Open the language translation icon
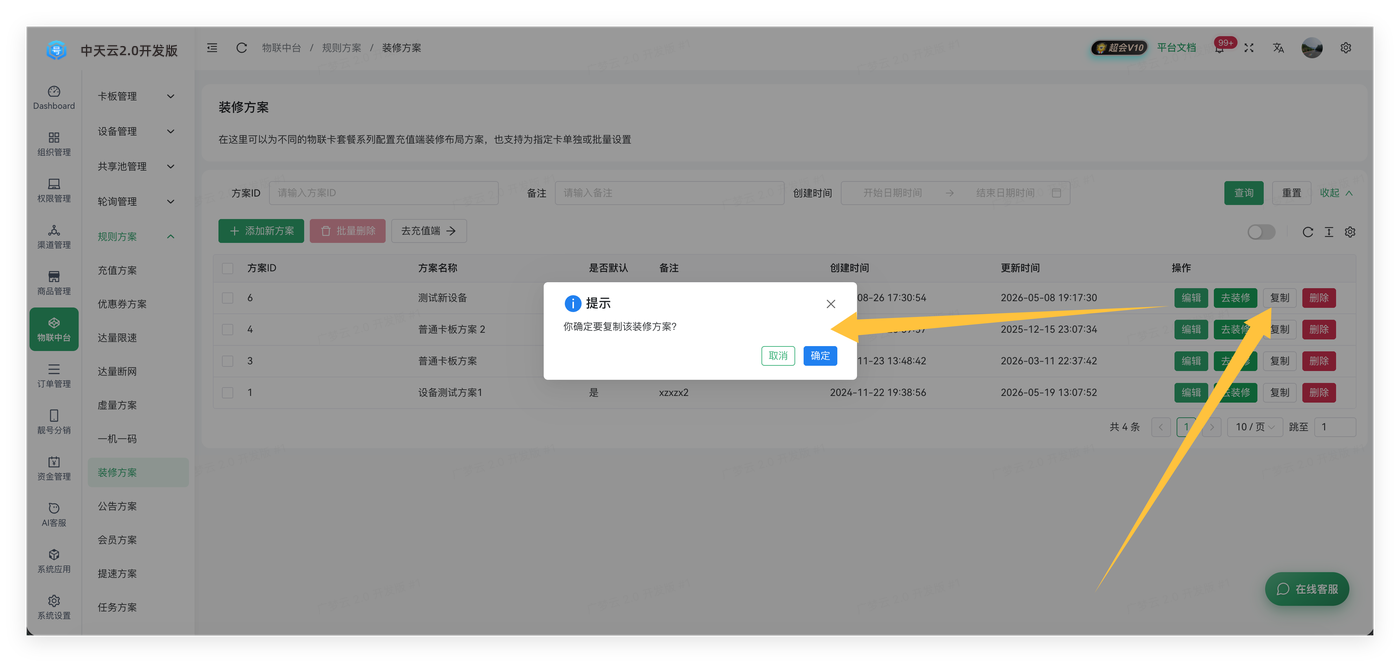This screenshot has width=1400, height=662. click(x=1278, y=48)
